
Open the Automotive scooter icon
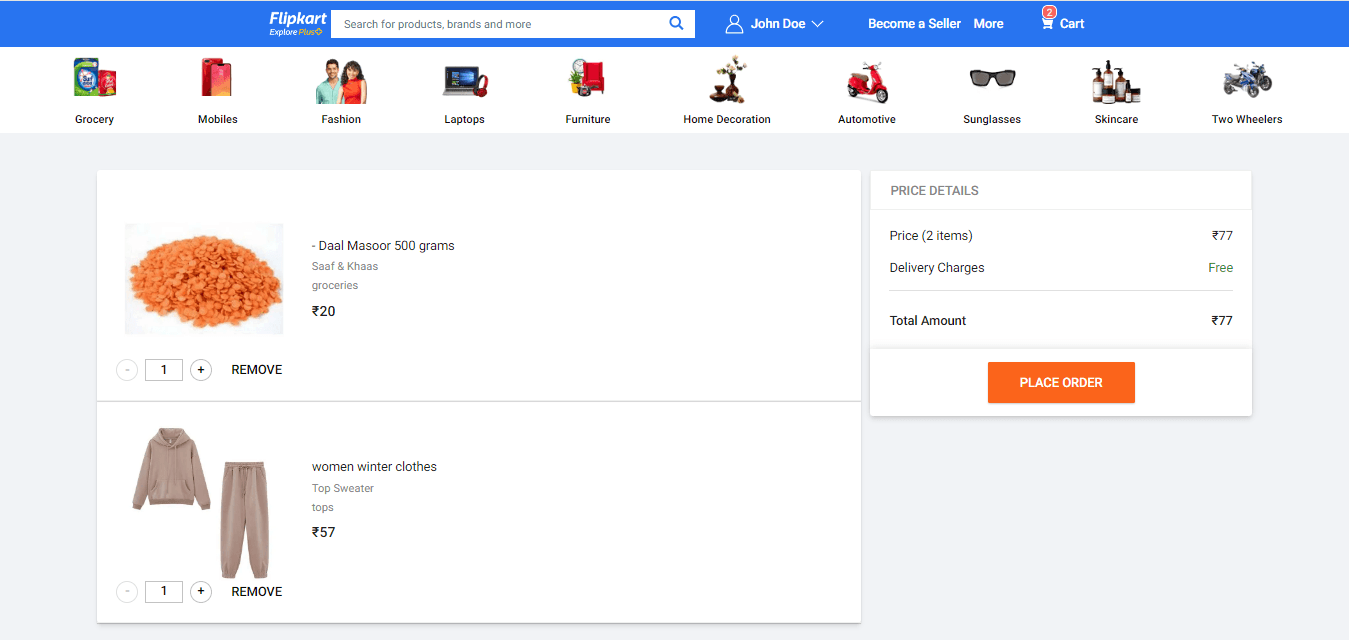pos(867,81)
